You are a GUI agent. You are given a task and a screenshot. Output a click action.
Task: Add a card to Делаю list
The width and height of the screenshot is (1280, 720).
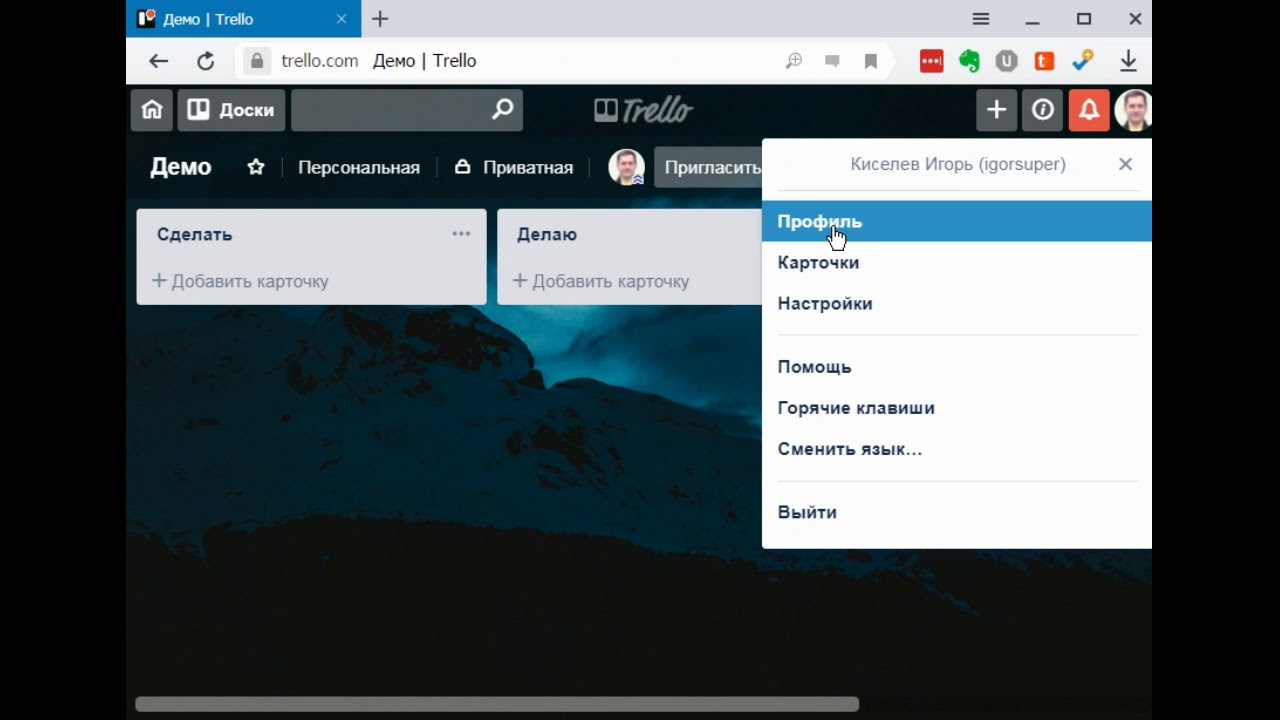601,281
